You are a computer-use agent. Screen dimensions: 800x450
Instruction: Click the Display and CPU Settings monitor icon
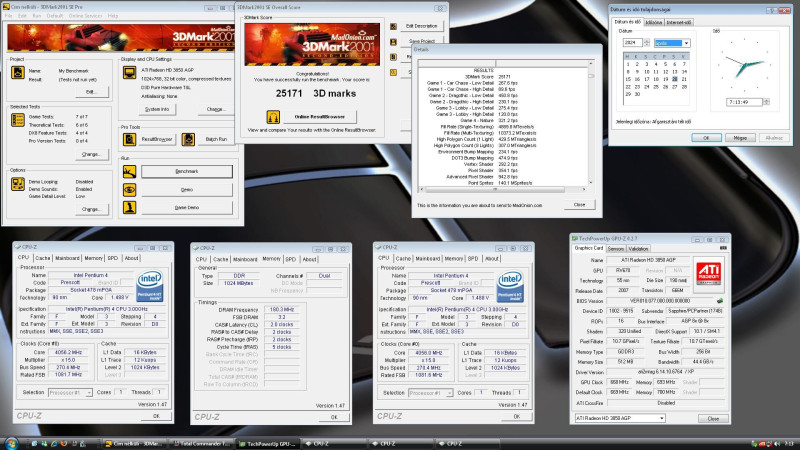pos(130,73)
